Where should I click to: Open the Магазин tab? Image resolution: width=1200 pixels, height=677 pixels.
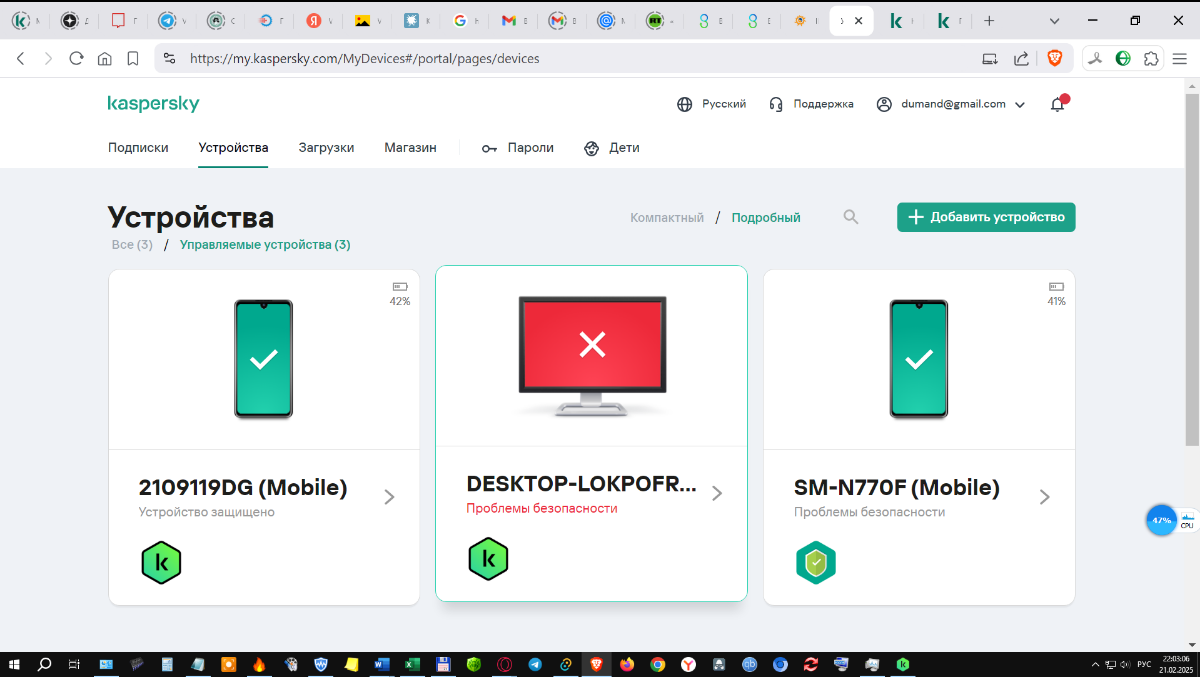tap(410, 147)
